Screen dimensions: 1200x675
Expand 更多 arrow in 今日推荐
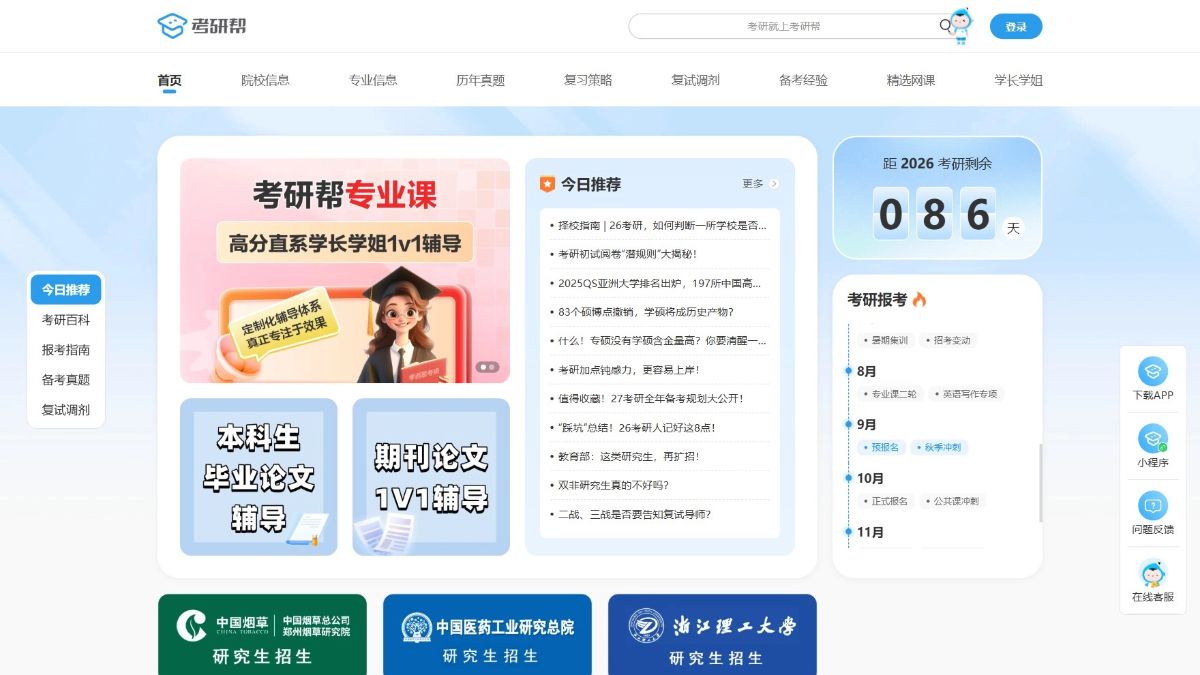pos(774,184)
